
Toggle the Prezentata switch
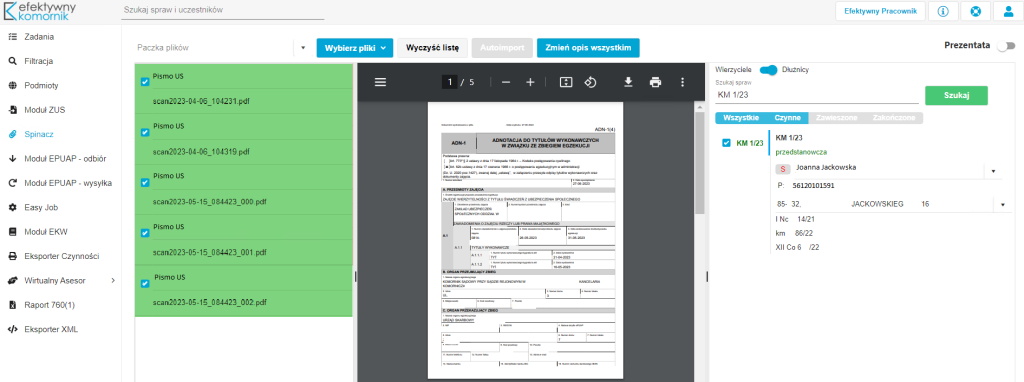tap(1006, 46)
